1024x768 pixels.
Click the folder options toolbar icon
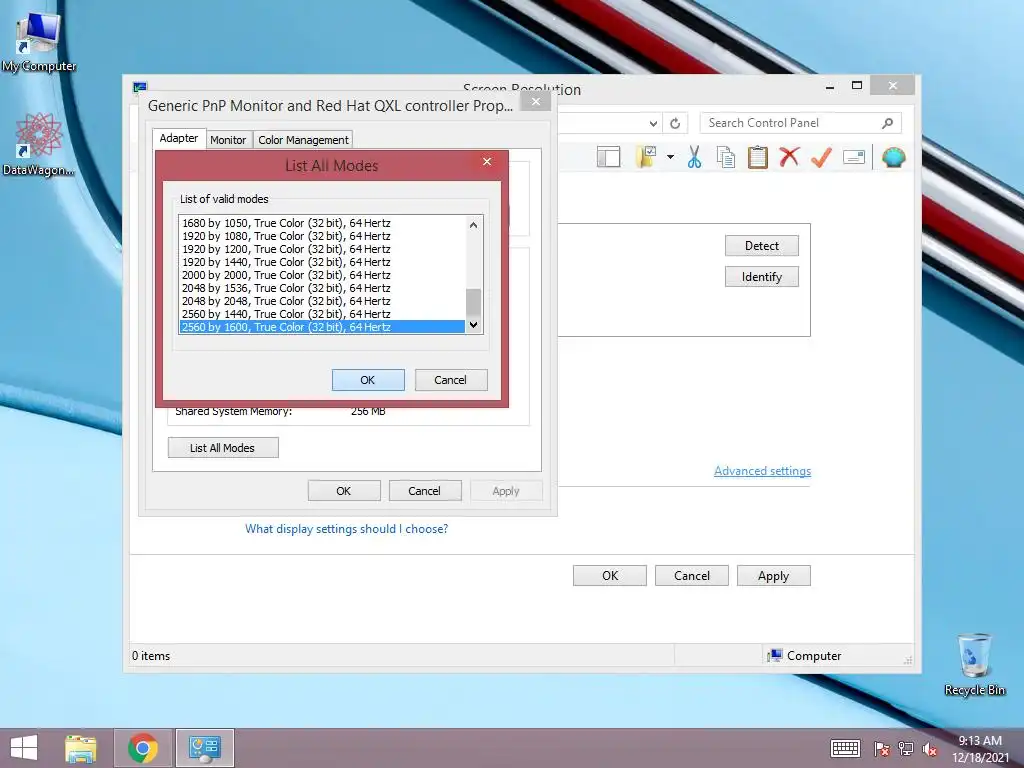coord(646,157)
